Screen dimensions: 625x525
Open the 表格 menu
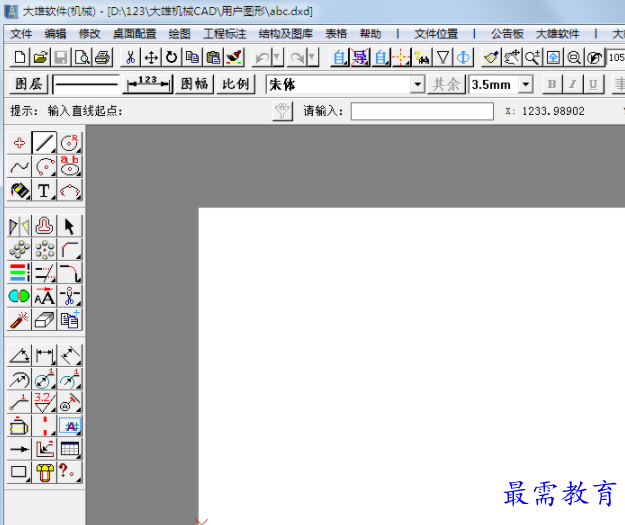(336, 34)
